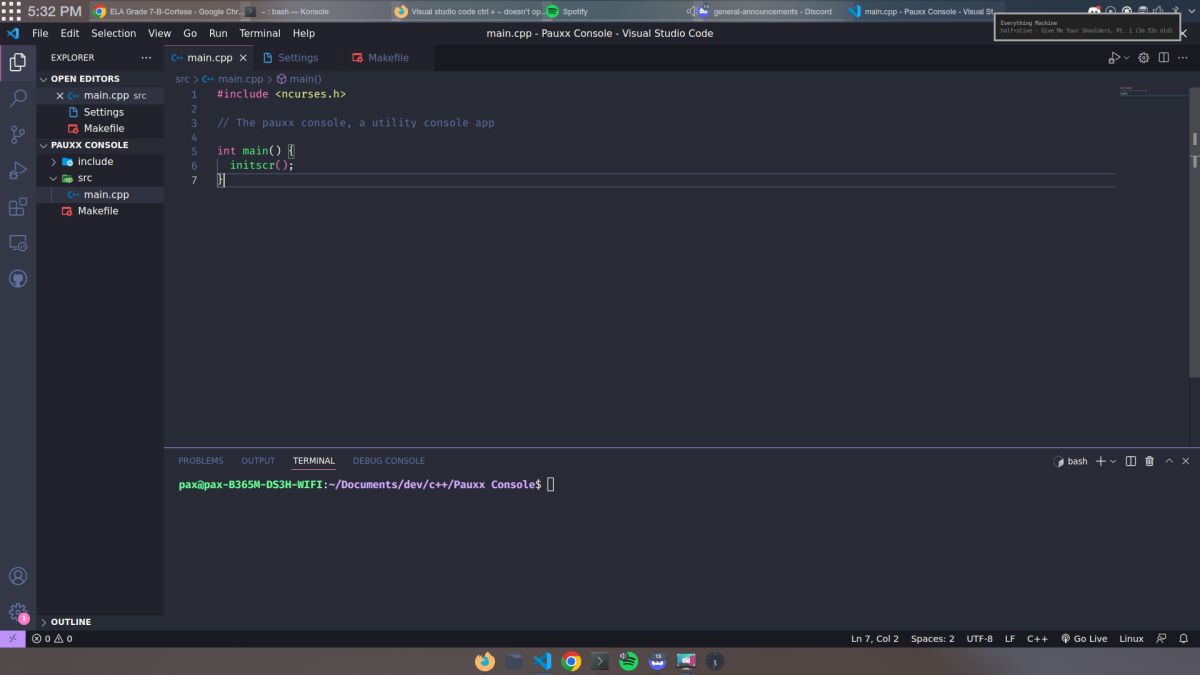Switch to the Output panel tab
The height and width of the screenshot is (675, 1200).
[258, 461]
